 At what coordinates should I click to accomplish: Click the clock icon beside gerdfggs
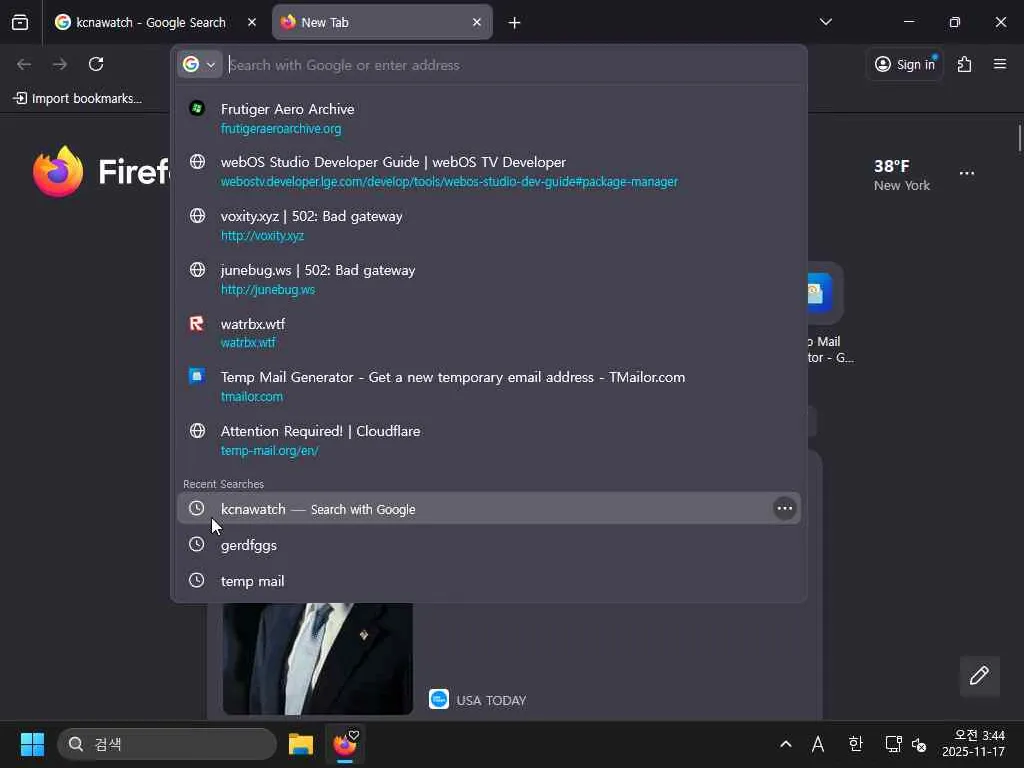[x=197, y=544]
